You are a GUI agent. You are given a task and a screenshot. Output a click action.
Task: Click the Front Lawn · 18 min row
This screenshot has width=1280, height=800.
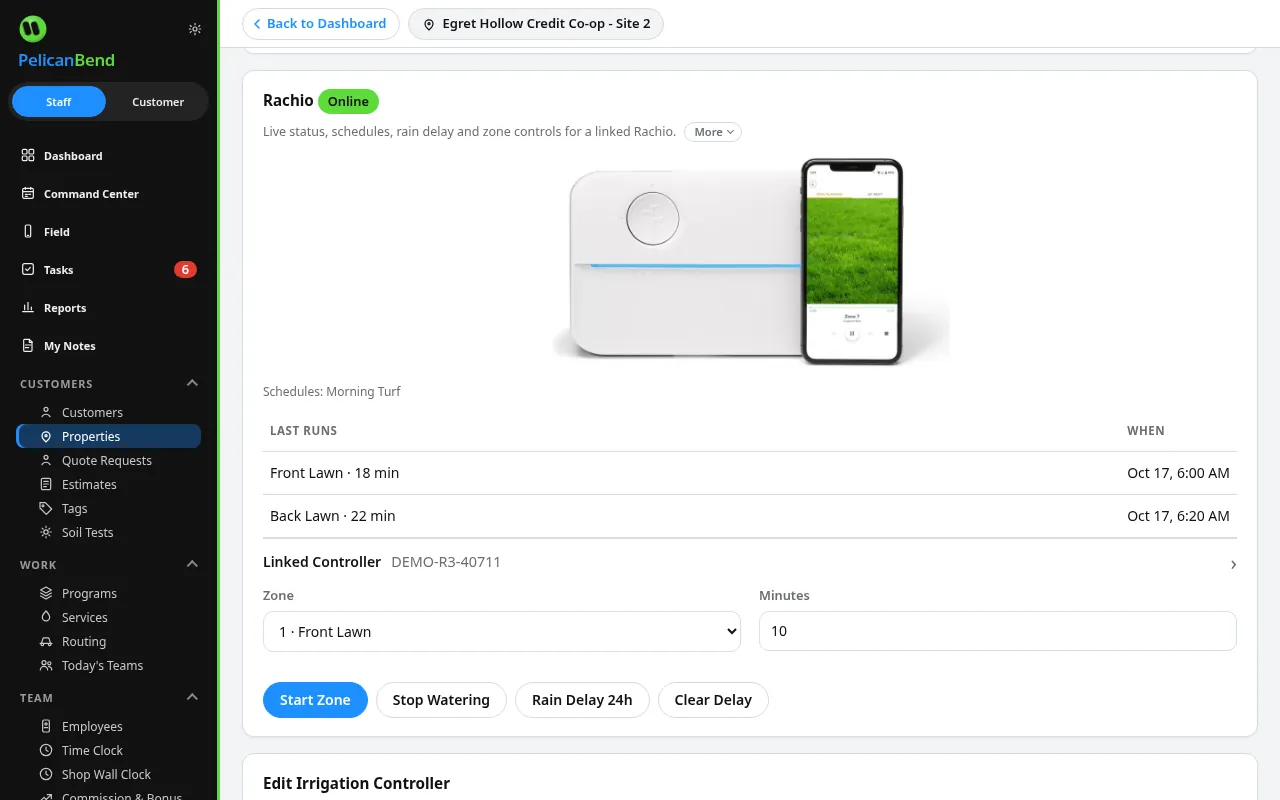point(750,473)
